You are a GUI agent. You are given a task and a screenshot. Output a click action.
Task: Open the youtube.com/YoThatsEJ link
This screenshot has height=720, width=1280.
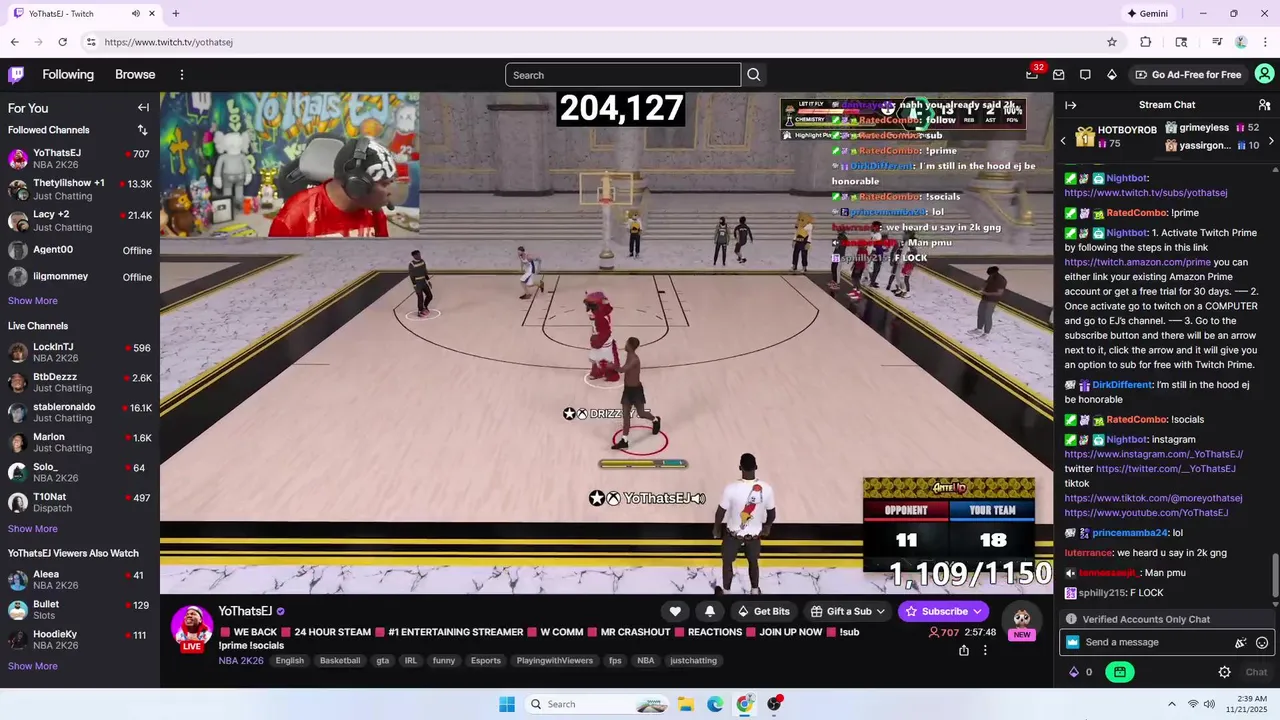pyautogui.click(x=1146, y=513)
